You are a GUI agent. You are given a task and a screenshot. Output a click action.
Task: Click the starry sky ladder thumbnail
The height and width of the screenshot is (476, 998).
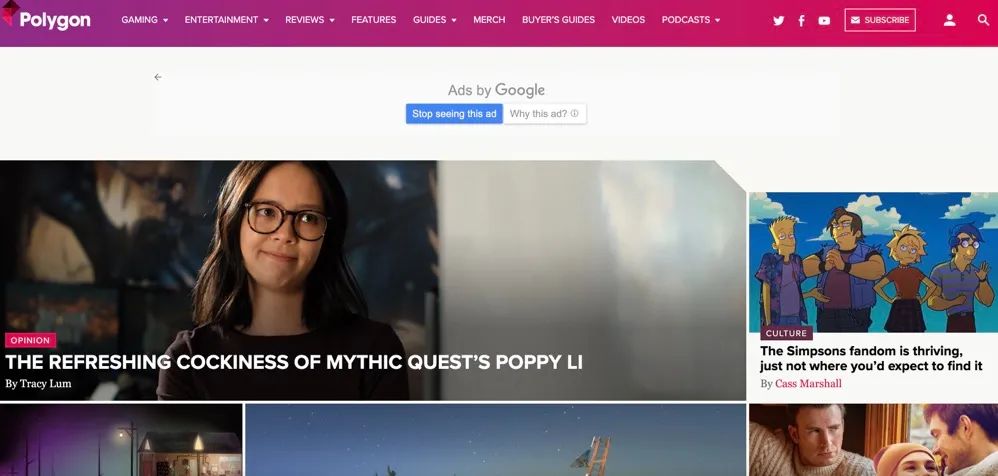495,440
